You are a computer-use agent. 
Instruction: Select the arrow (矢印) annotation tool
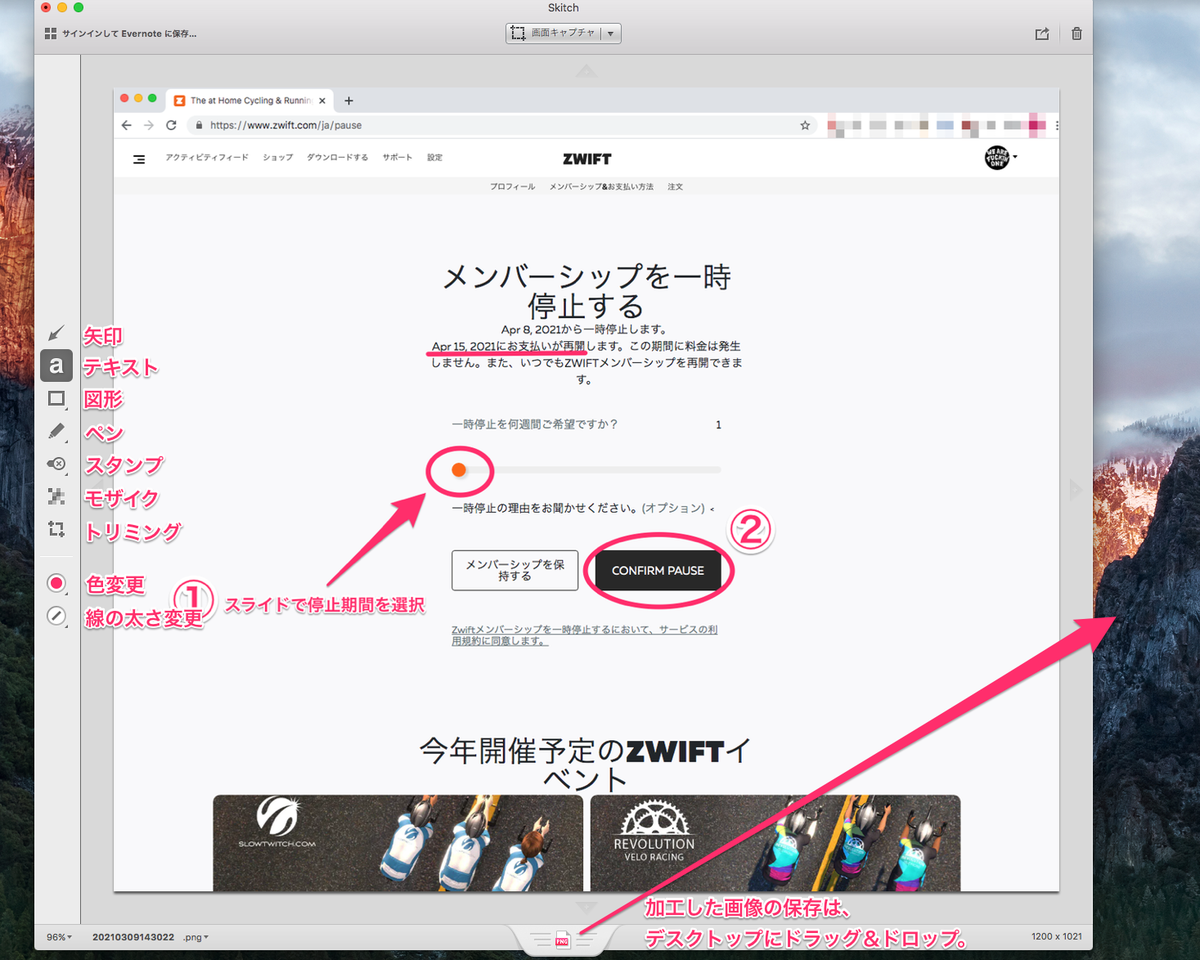click(x=56, y=333)
